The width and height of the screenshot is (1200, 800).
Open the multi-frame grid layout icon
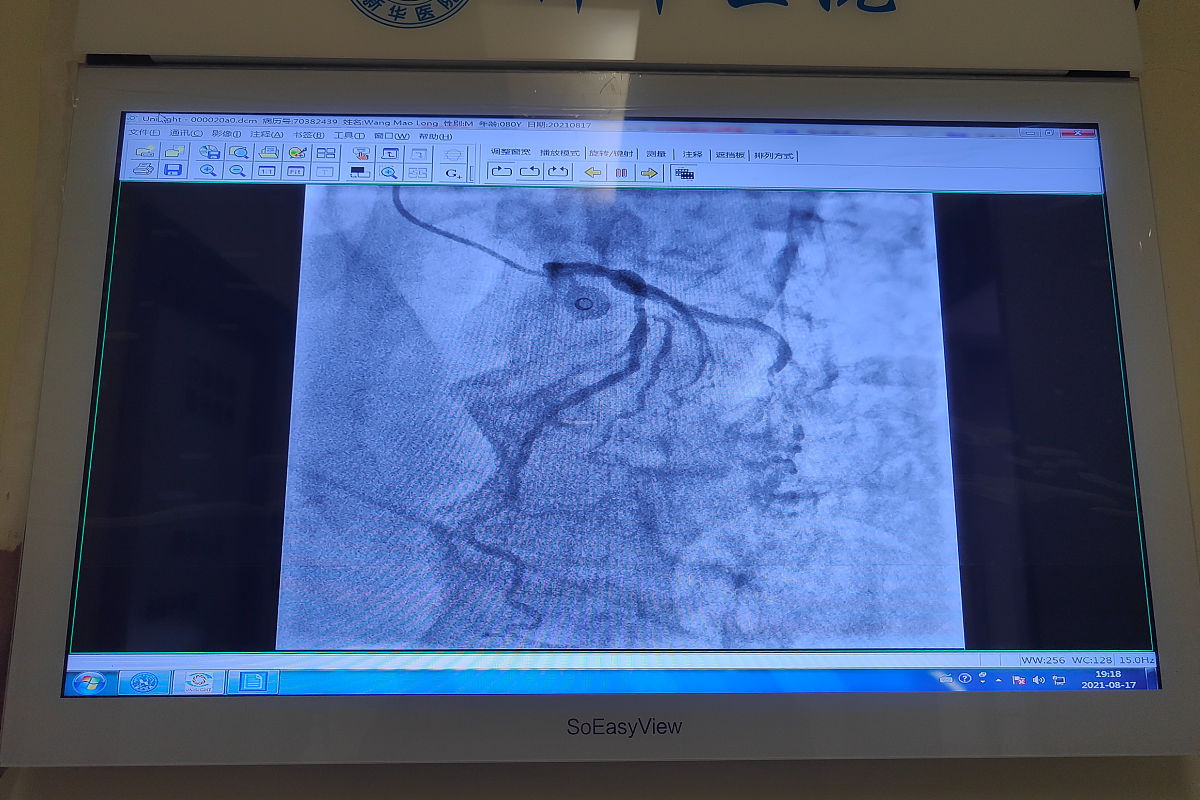[x=684, y=173]
